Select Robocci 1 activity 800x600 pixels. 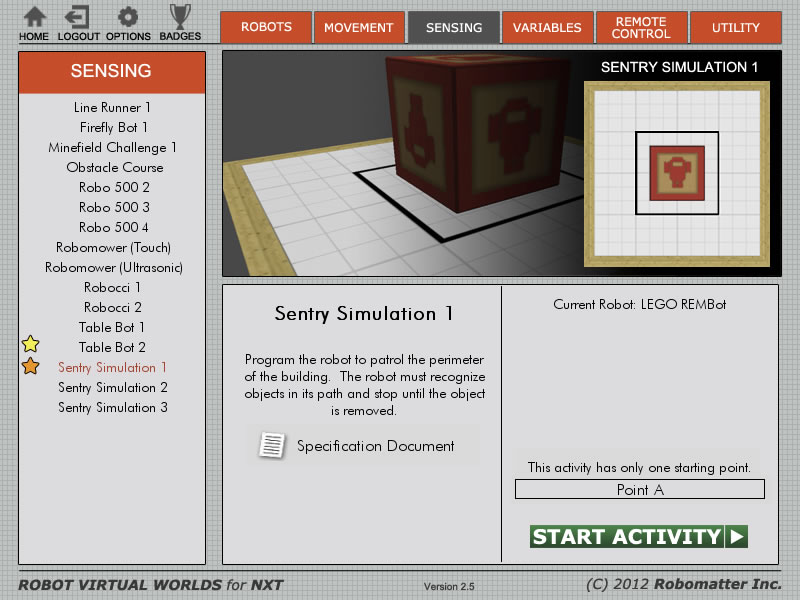pyautogui.click(x=112, y=287)
